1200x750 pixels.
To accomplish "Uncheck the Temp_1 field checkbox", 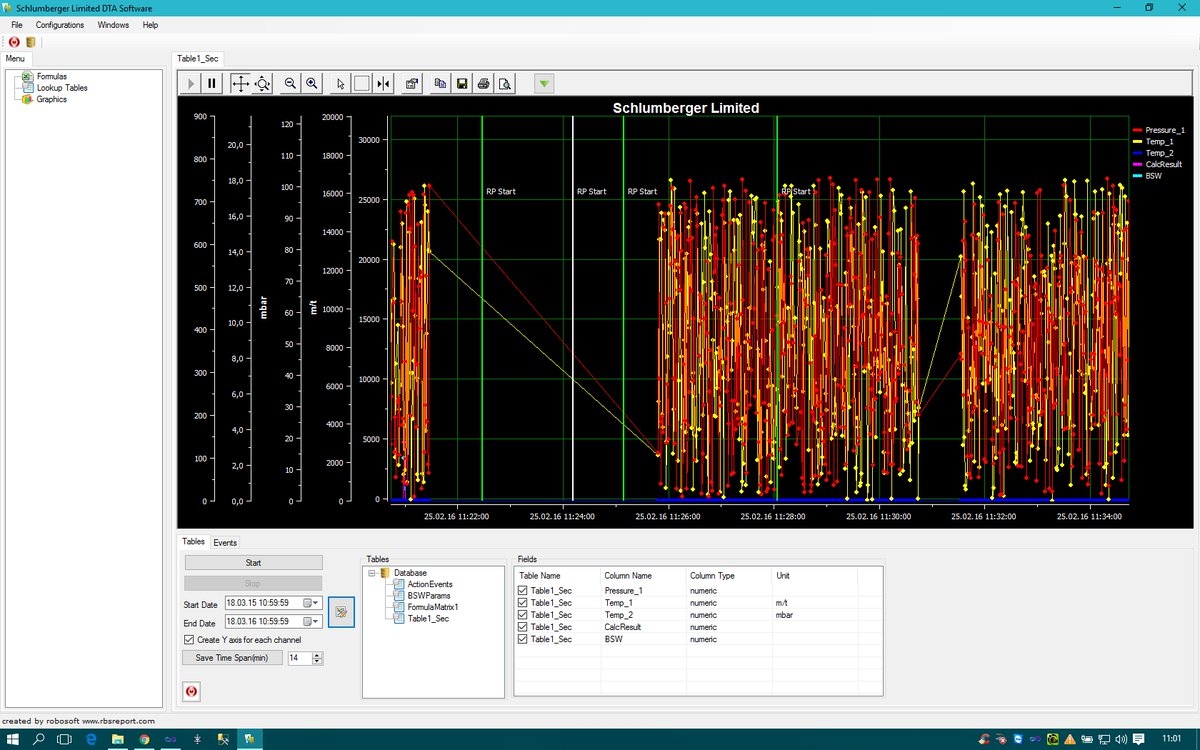I will 522,603.
